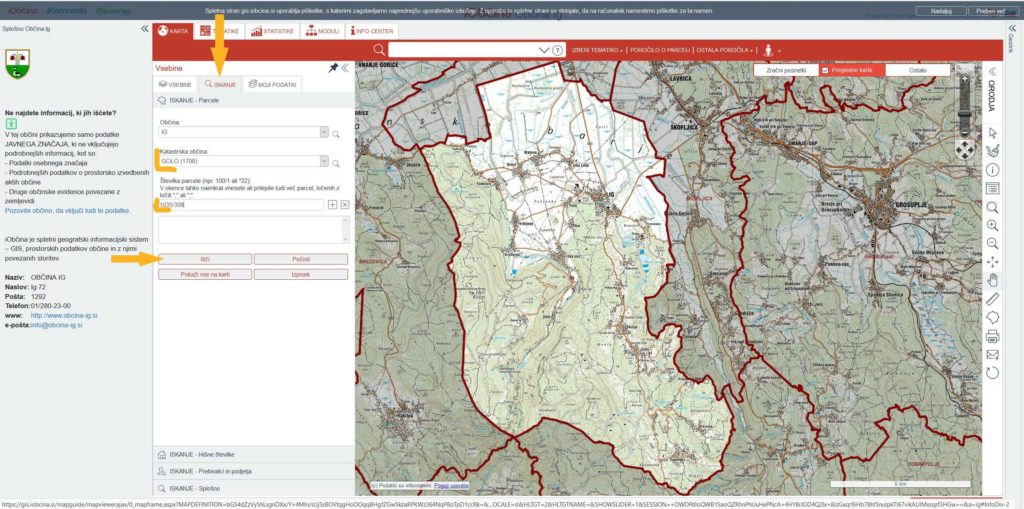
Task: Select the Ostalo map layer option
Action: coord(917,71)
